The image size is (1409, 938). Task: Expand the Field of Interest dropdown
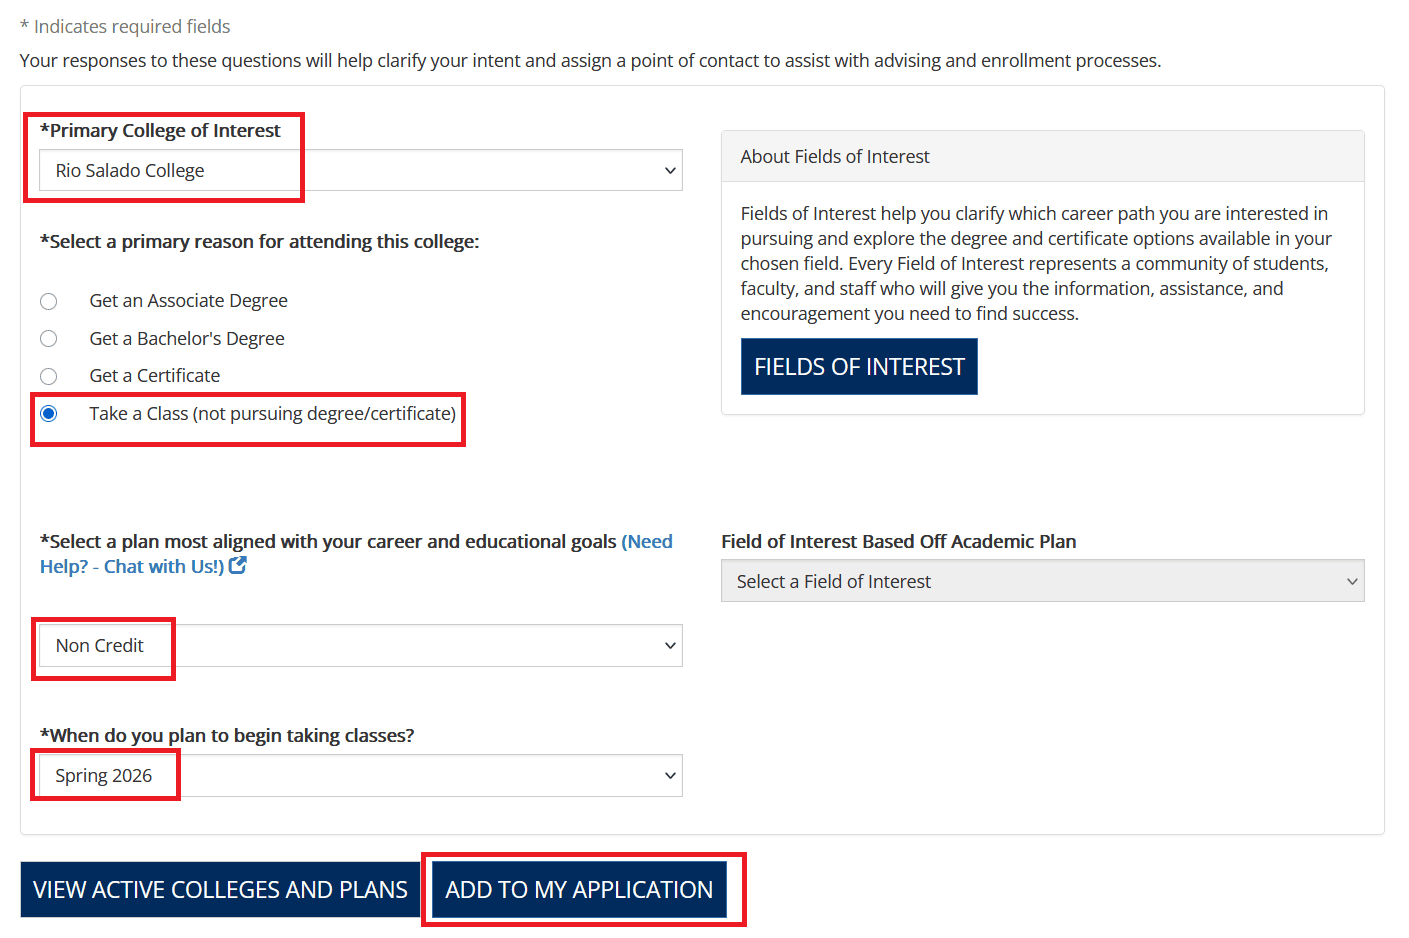click(x=1040, y=582)
